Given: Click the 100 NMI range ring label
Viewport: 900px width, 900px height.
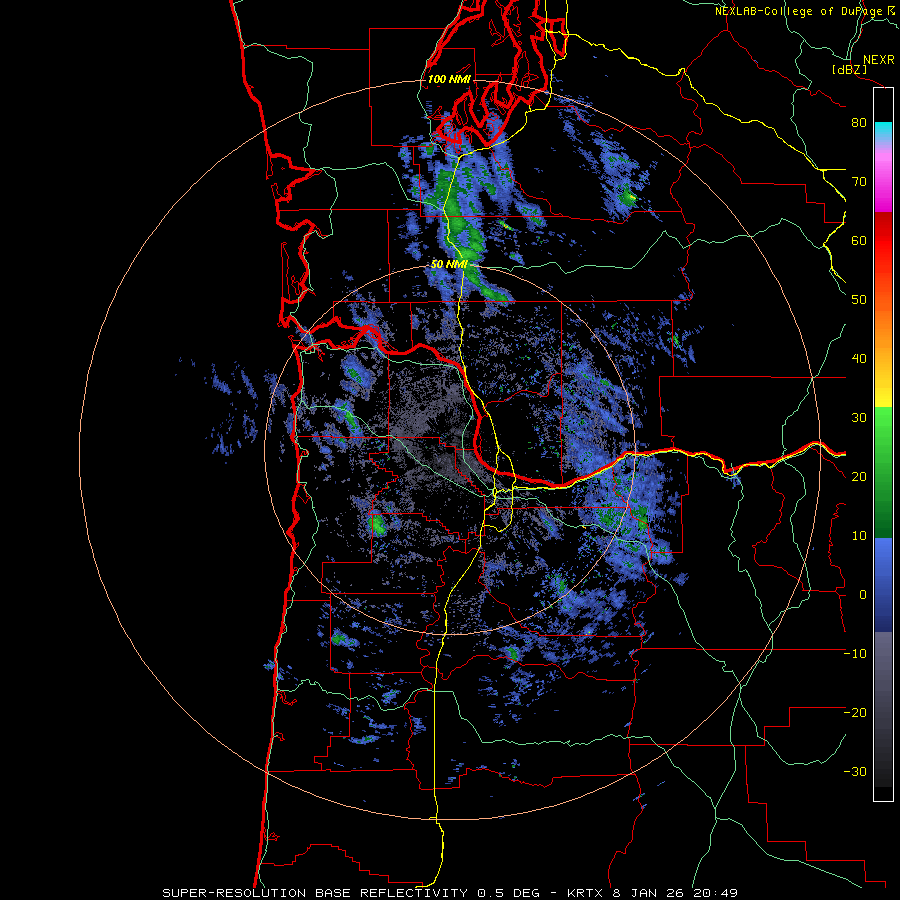Looking at the screenshot, I should click(449, 79).
